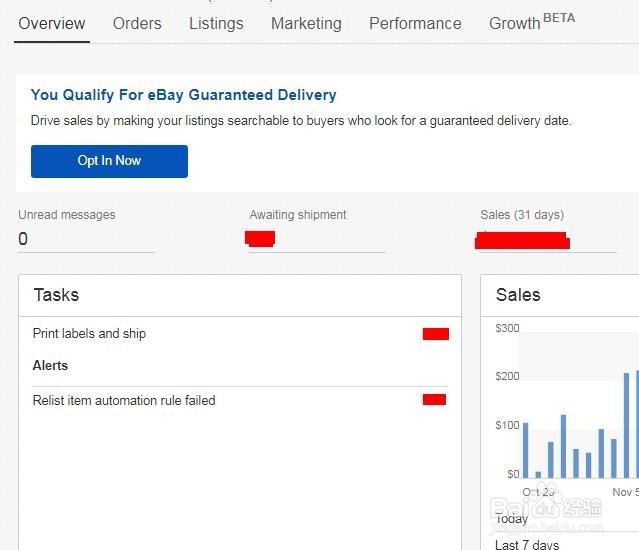Click the unread messages count 0
Image resolution: width=639 pixels, height=550 pixels.
[23, 239]
